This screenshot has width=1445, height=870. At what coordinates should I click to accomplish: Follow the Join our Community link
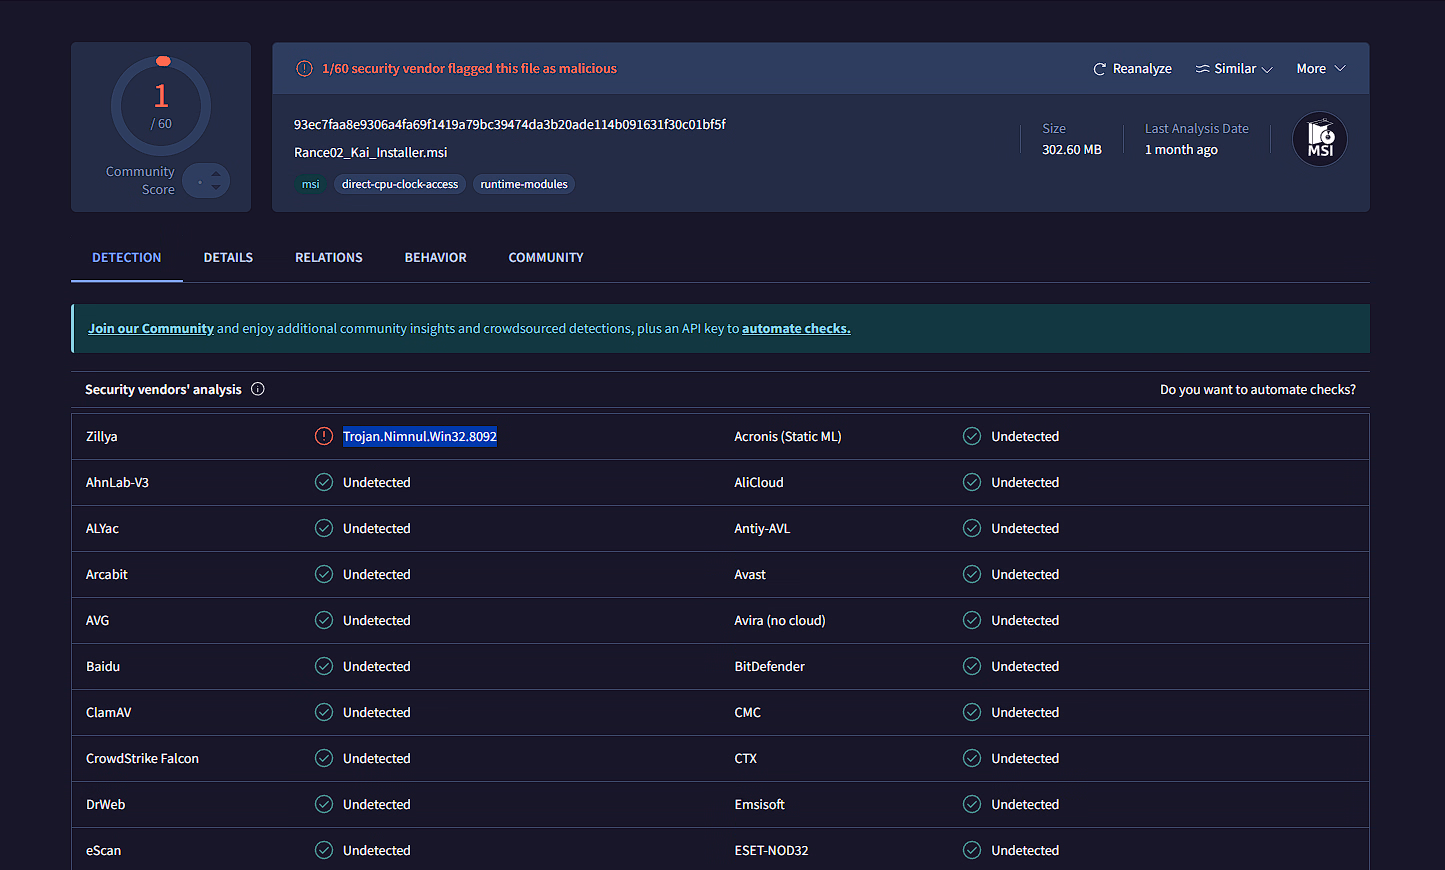coord(151,328)
